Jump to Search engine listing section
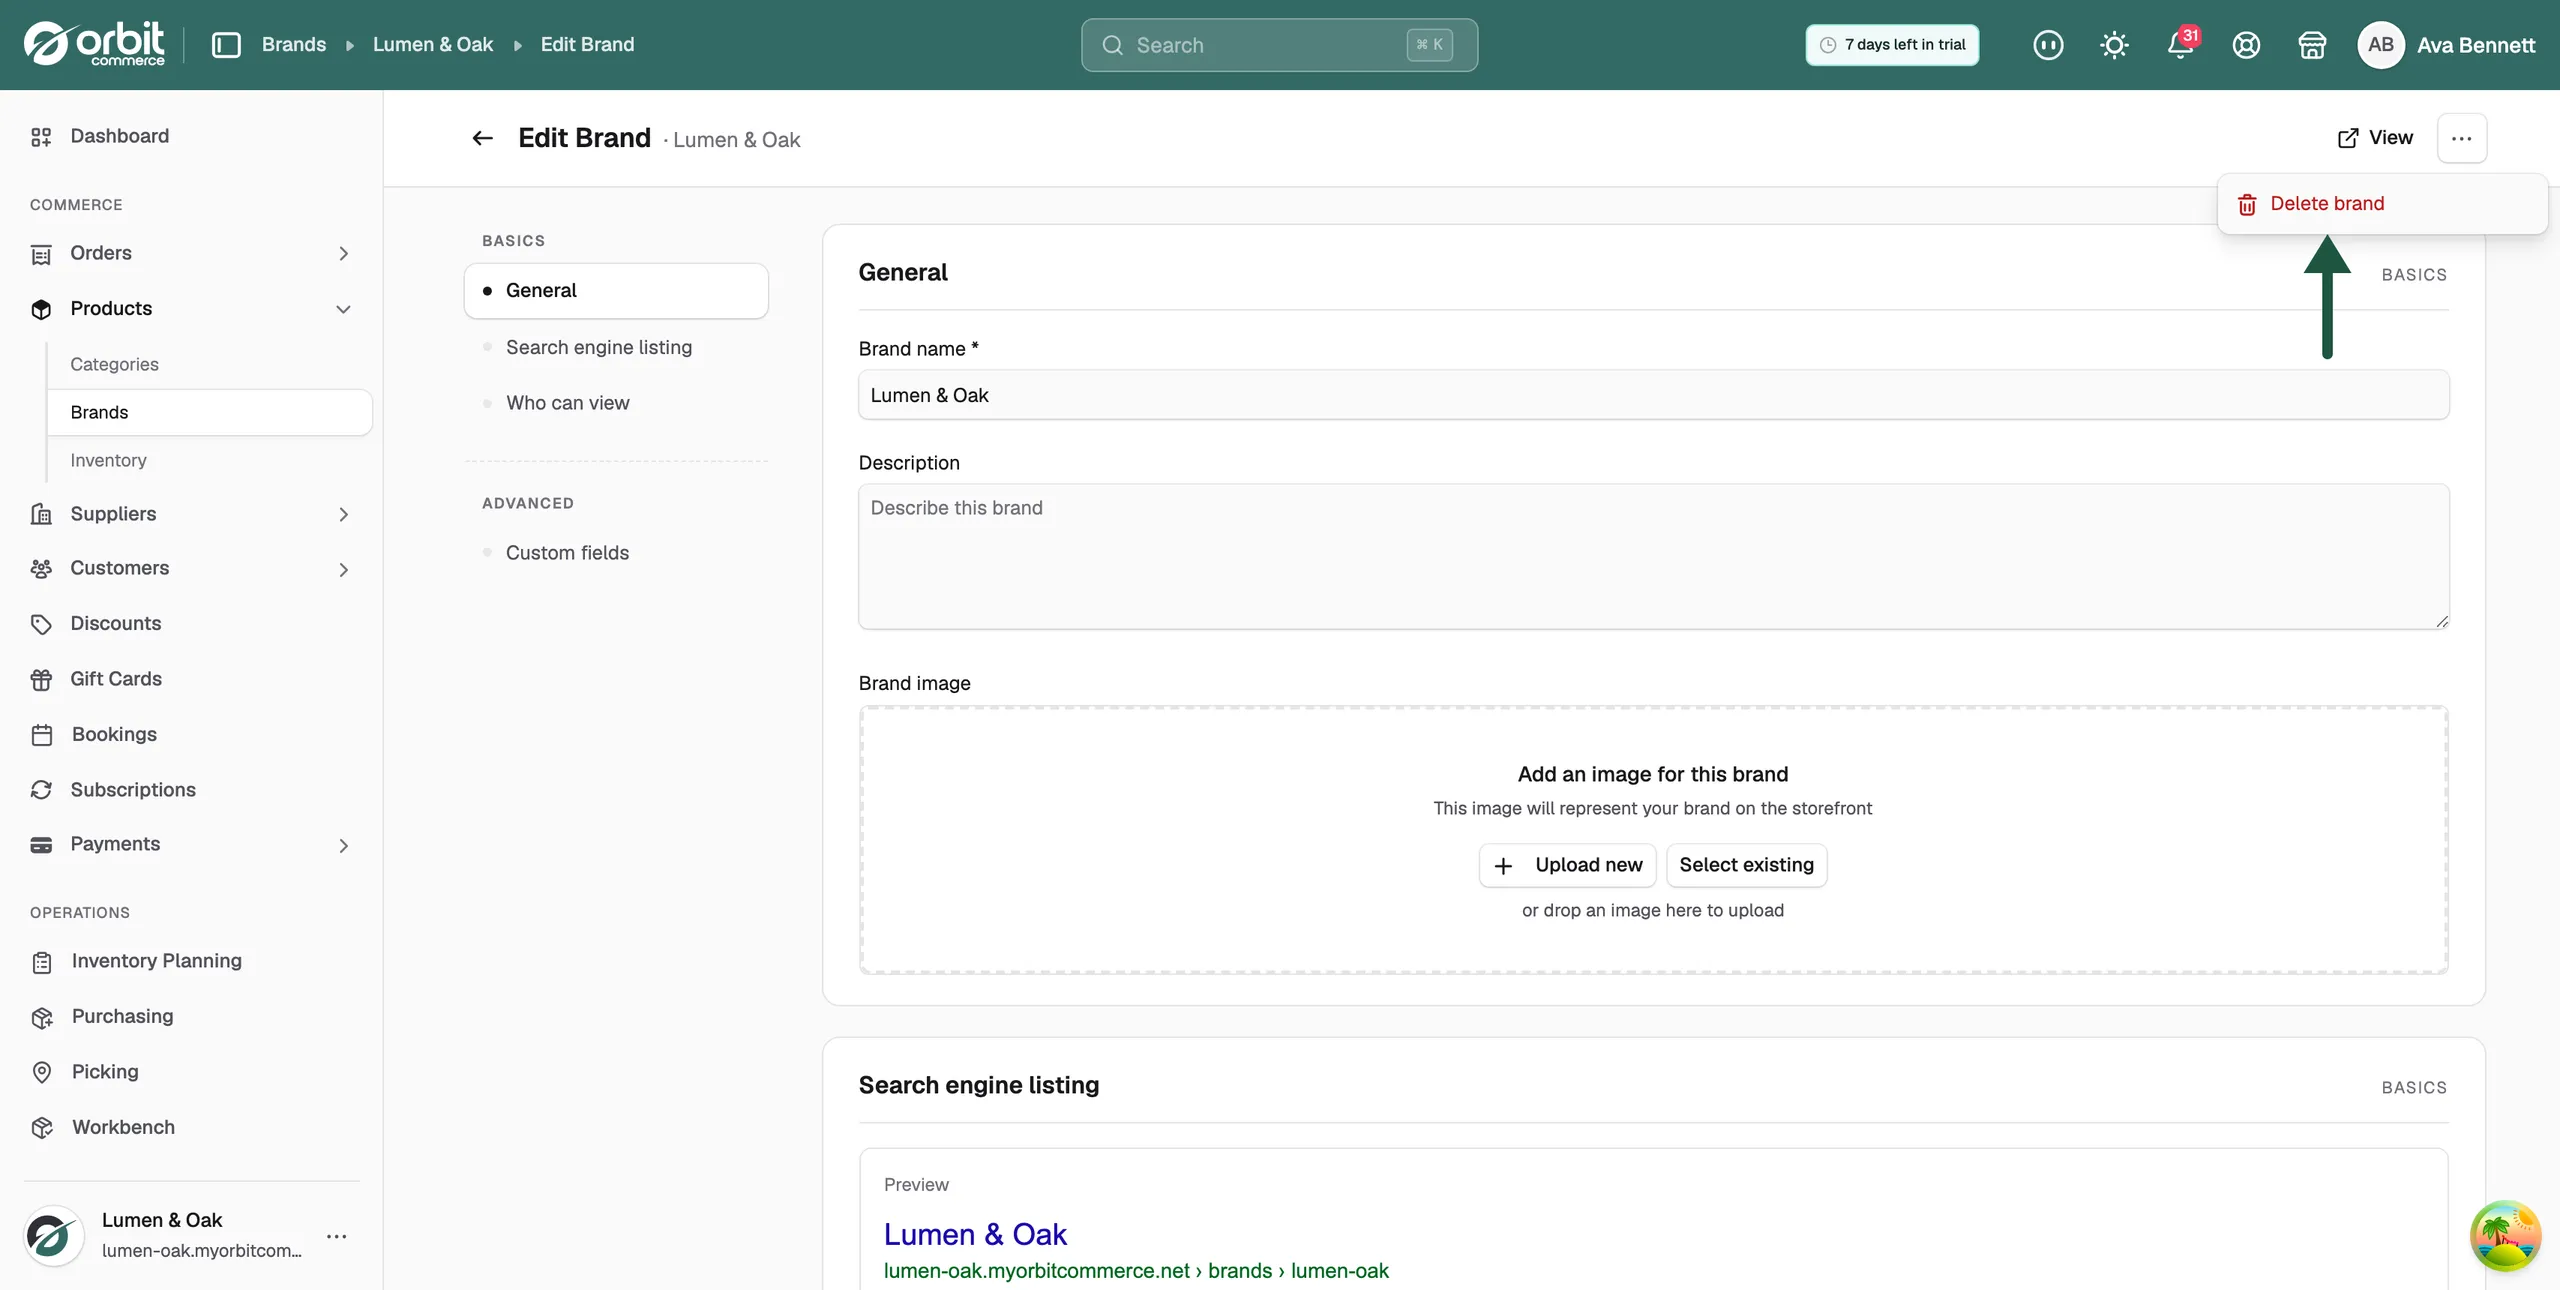This screenshot has width=2560, height=1290. coord(599,347)
